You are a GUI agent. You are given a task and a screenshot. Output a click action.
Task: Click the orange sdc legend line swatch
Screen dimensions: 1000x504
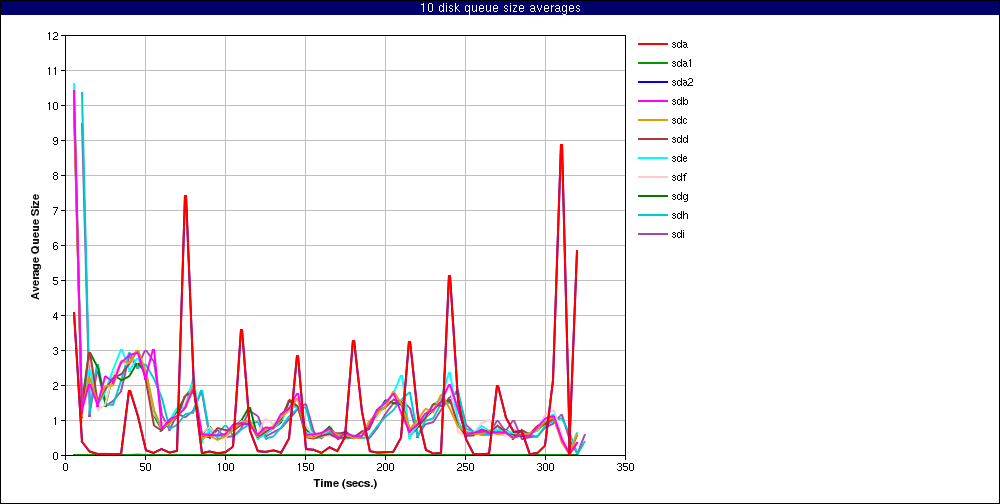point(651,121)
